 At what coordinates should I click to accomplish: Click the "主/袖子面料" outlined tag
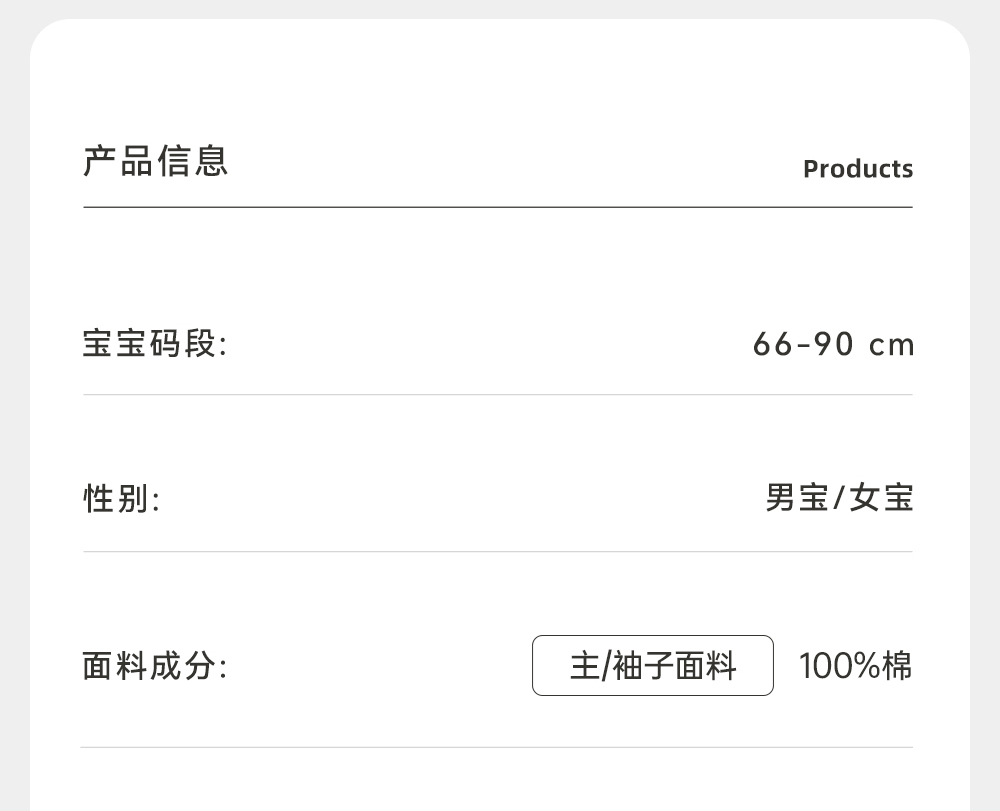[652, 665]
